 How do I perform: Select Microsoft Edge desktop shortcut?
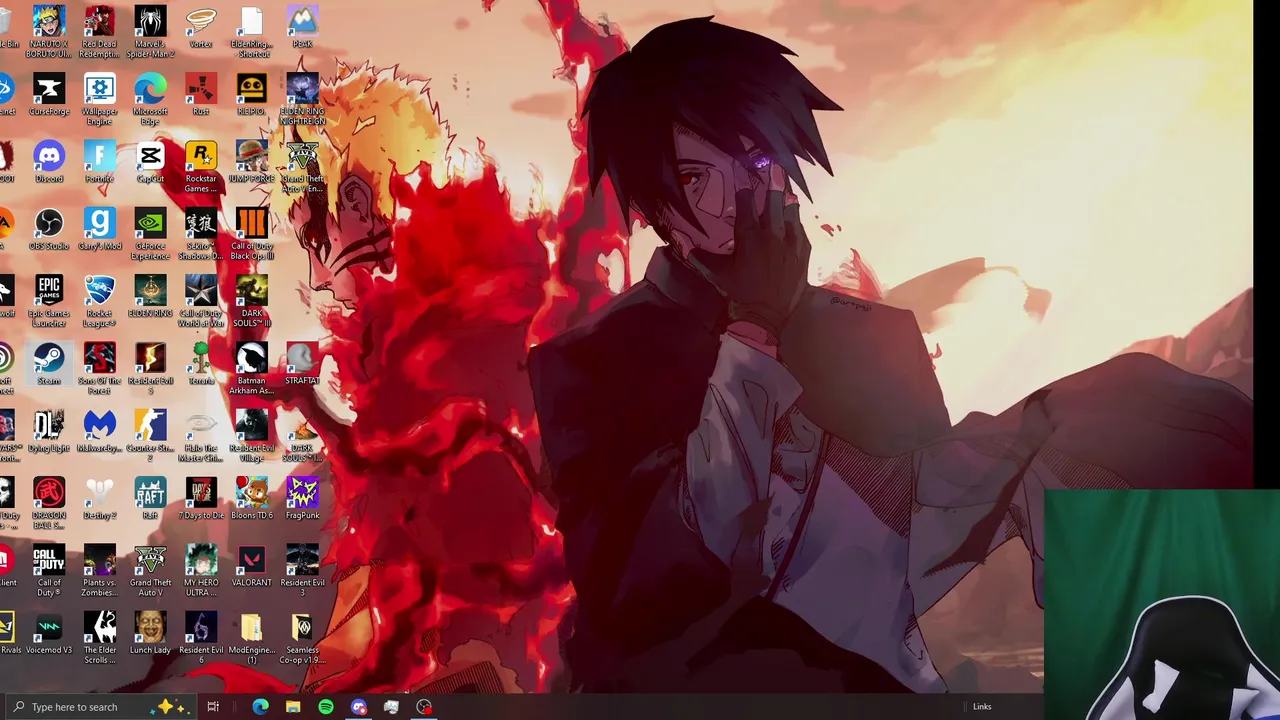click(x=150, y=100)
